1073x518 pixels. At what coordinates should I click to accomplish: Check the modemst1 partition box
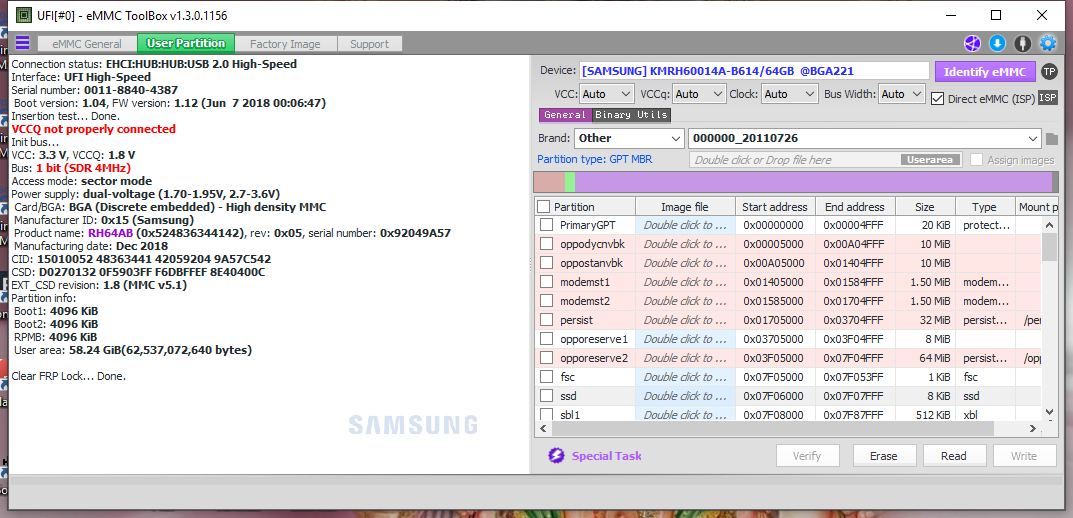coord(546,282)
